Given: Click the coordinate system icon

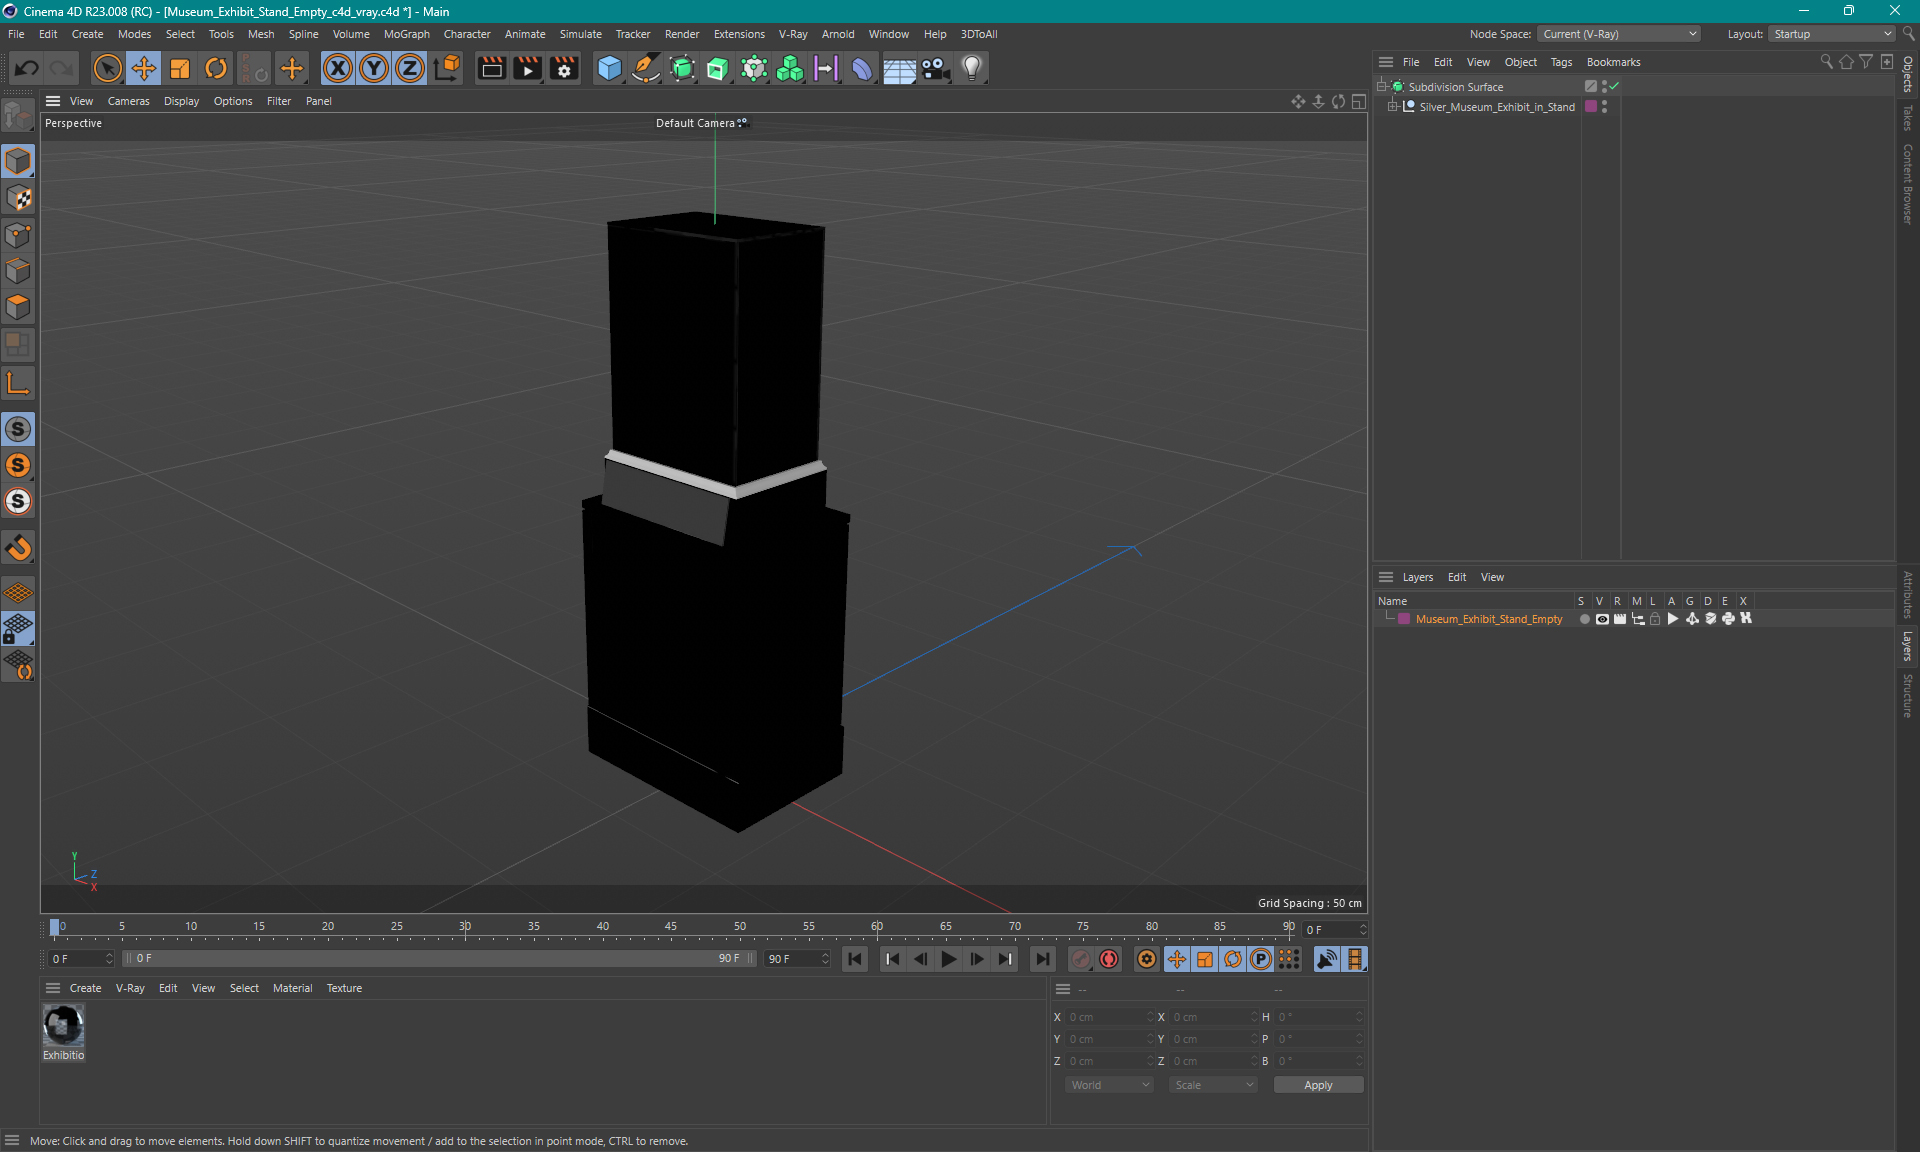Looking at the screenshot, I should point(447,68).
